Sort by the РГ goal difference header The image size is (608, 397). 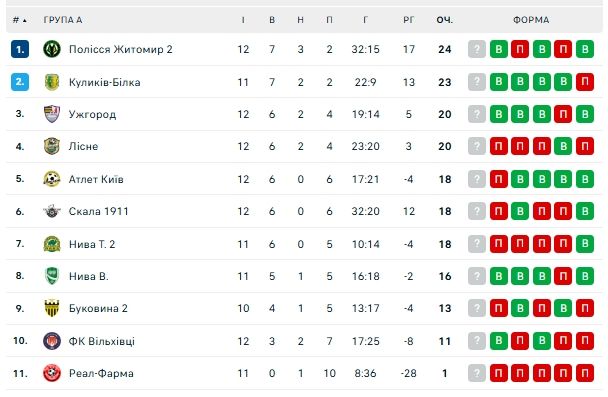pos(409,20)
